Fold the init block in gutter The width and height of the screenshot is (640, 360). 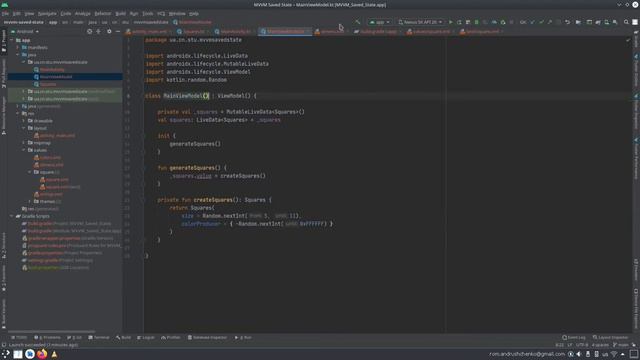pyautogui.click(x=143, y=136)
